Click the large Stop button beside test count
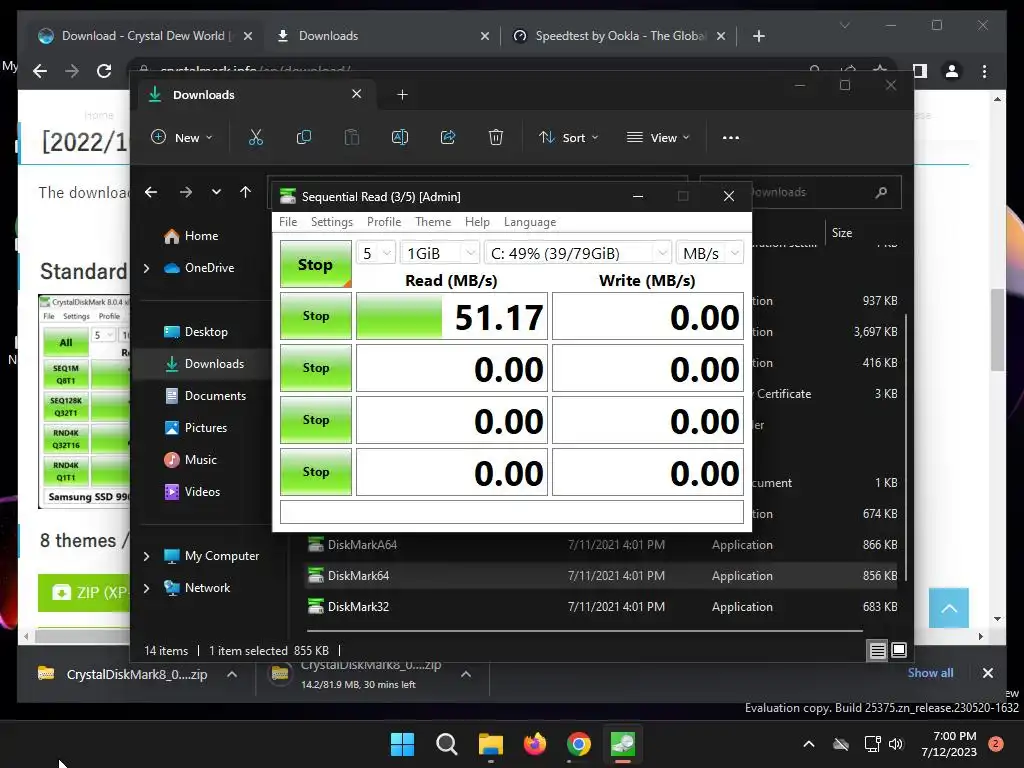The image size is (1024, 768). point(315,264)
